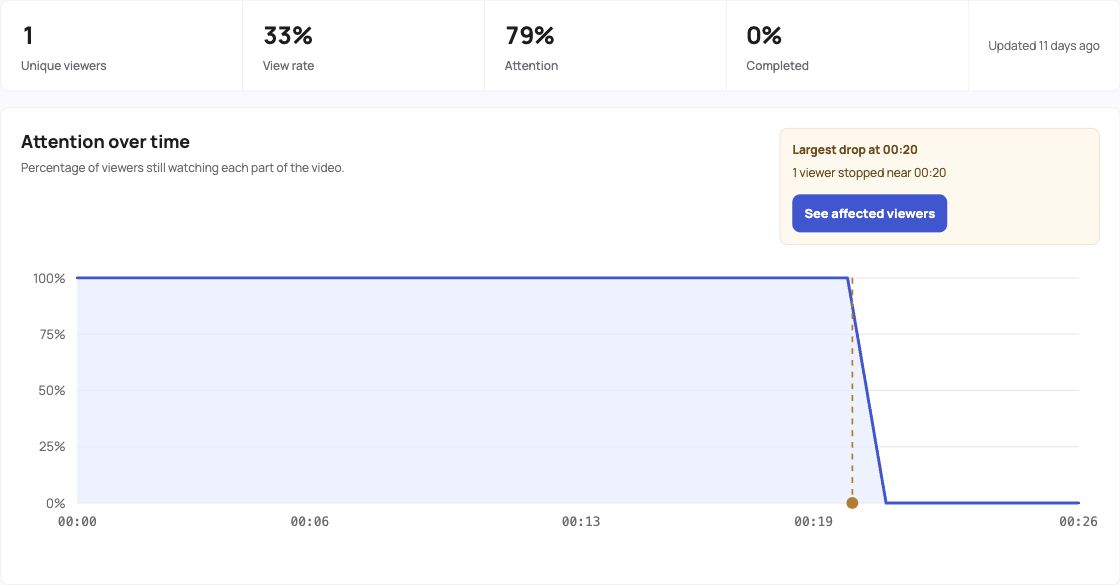Click the chart description subtitle text
Screen dimensions: 1120x585
point(182,168)
